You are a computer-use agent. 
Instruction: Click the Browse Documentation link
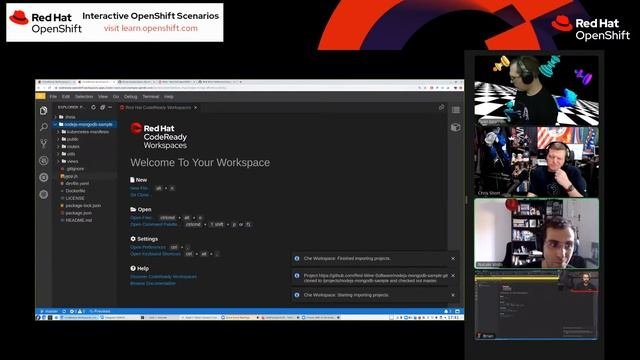click(153, 283)
